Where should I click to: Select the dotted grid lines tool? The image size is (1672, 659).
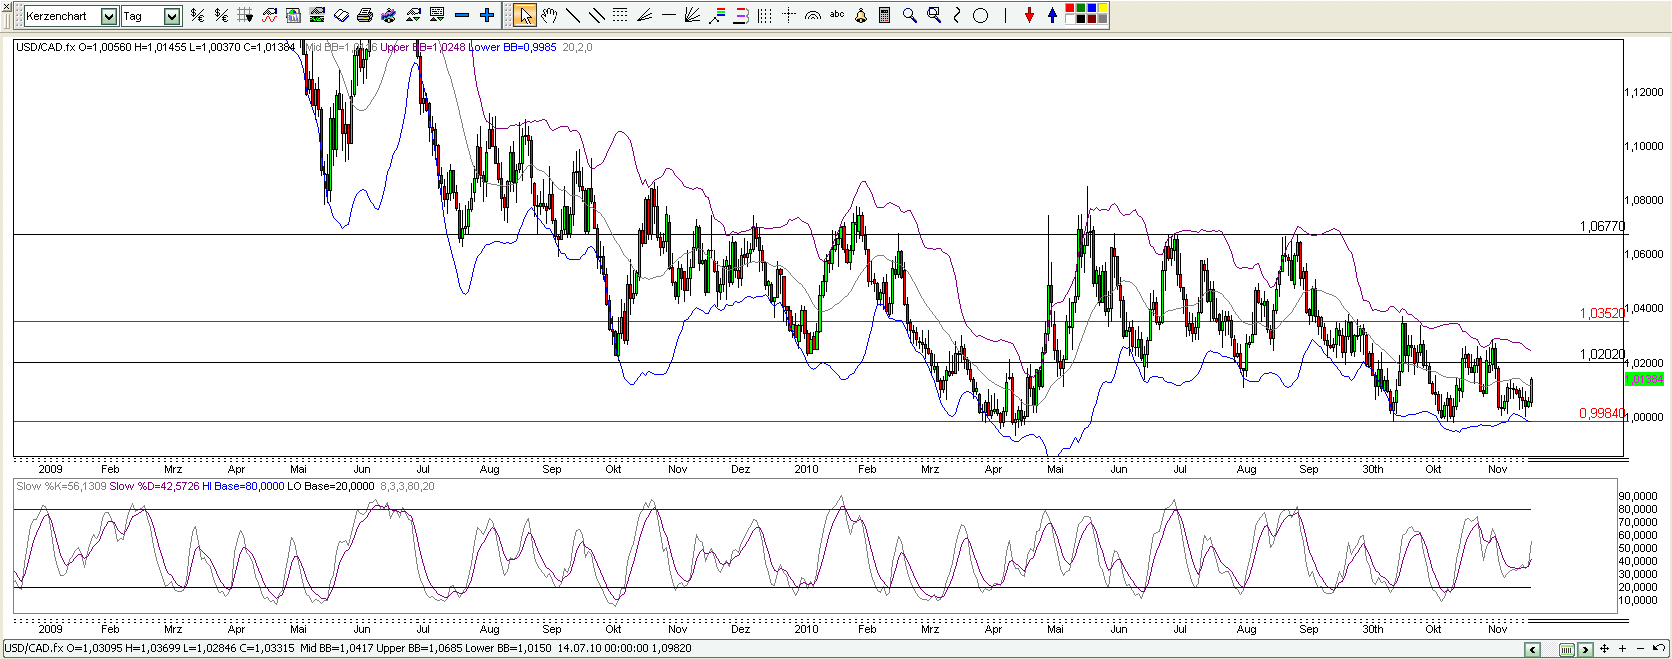click(620, 15)
